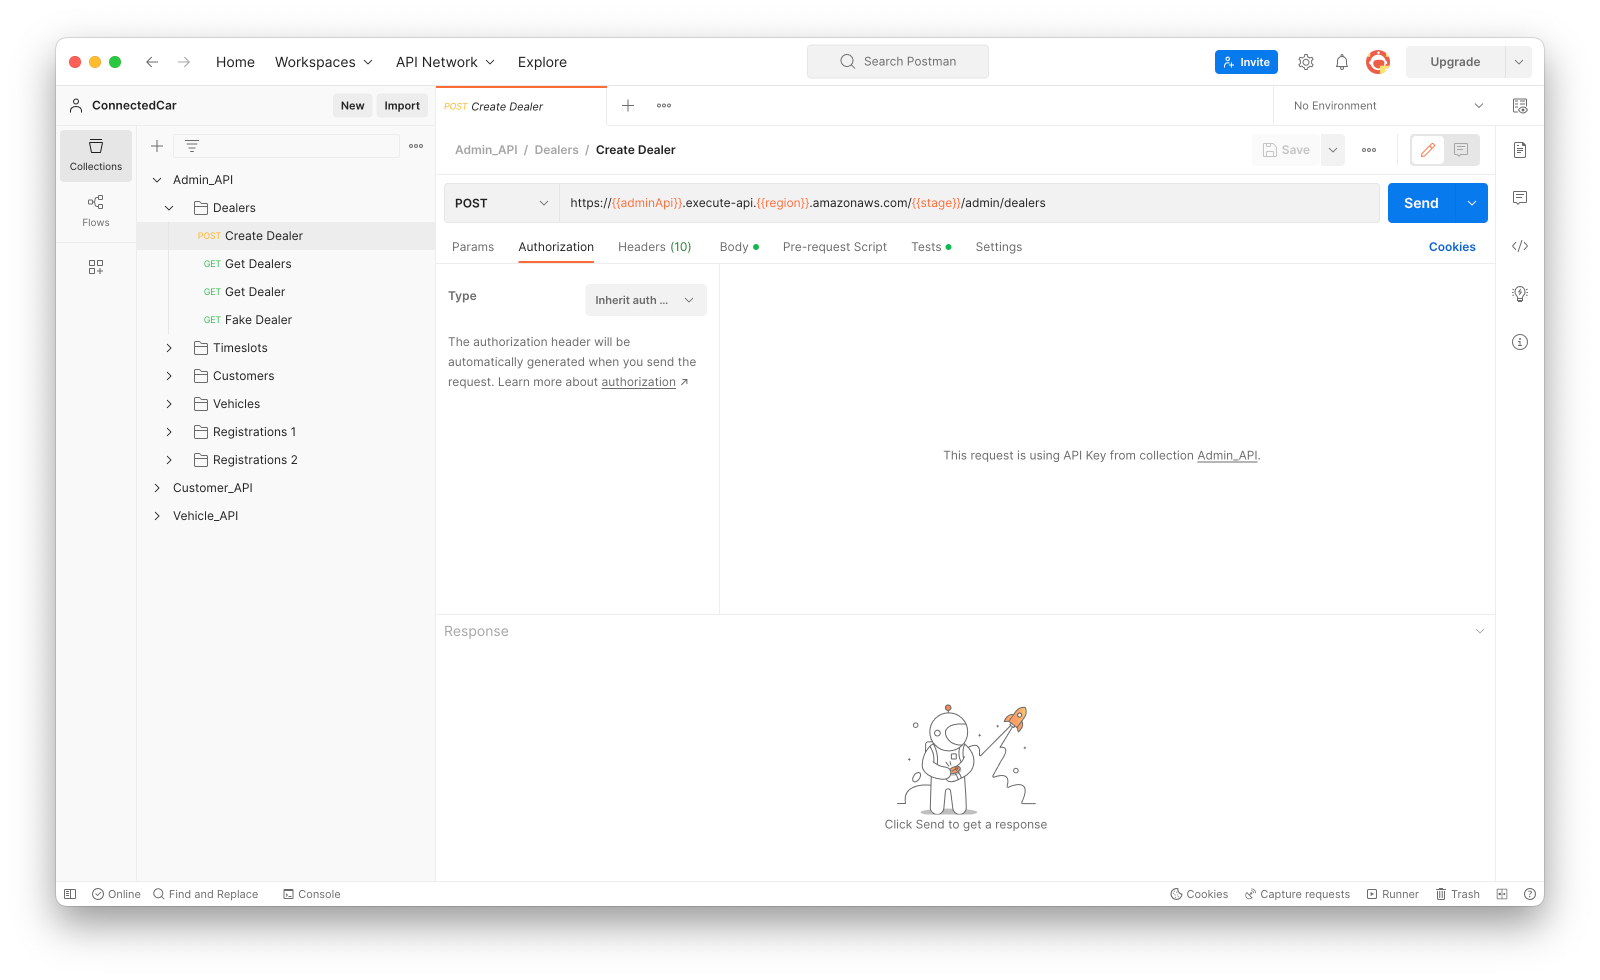Click the Send button
This screenshot has width=1600, height=980.
[1421, 203]
